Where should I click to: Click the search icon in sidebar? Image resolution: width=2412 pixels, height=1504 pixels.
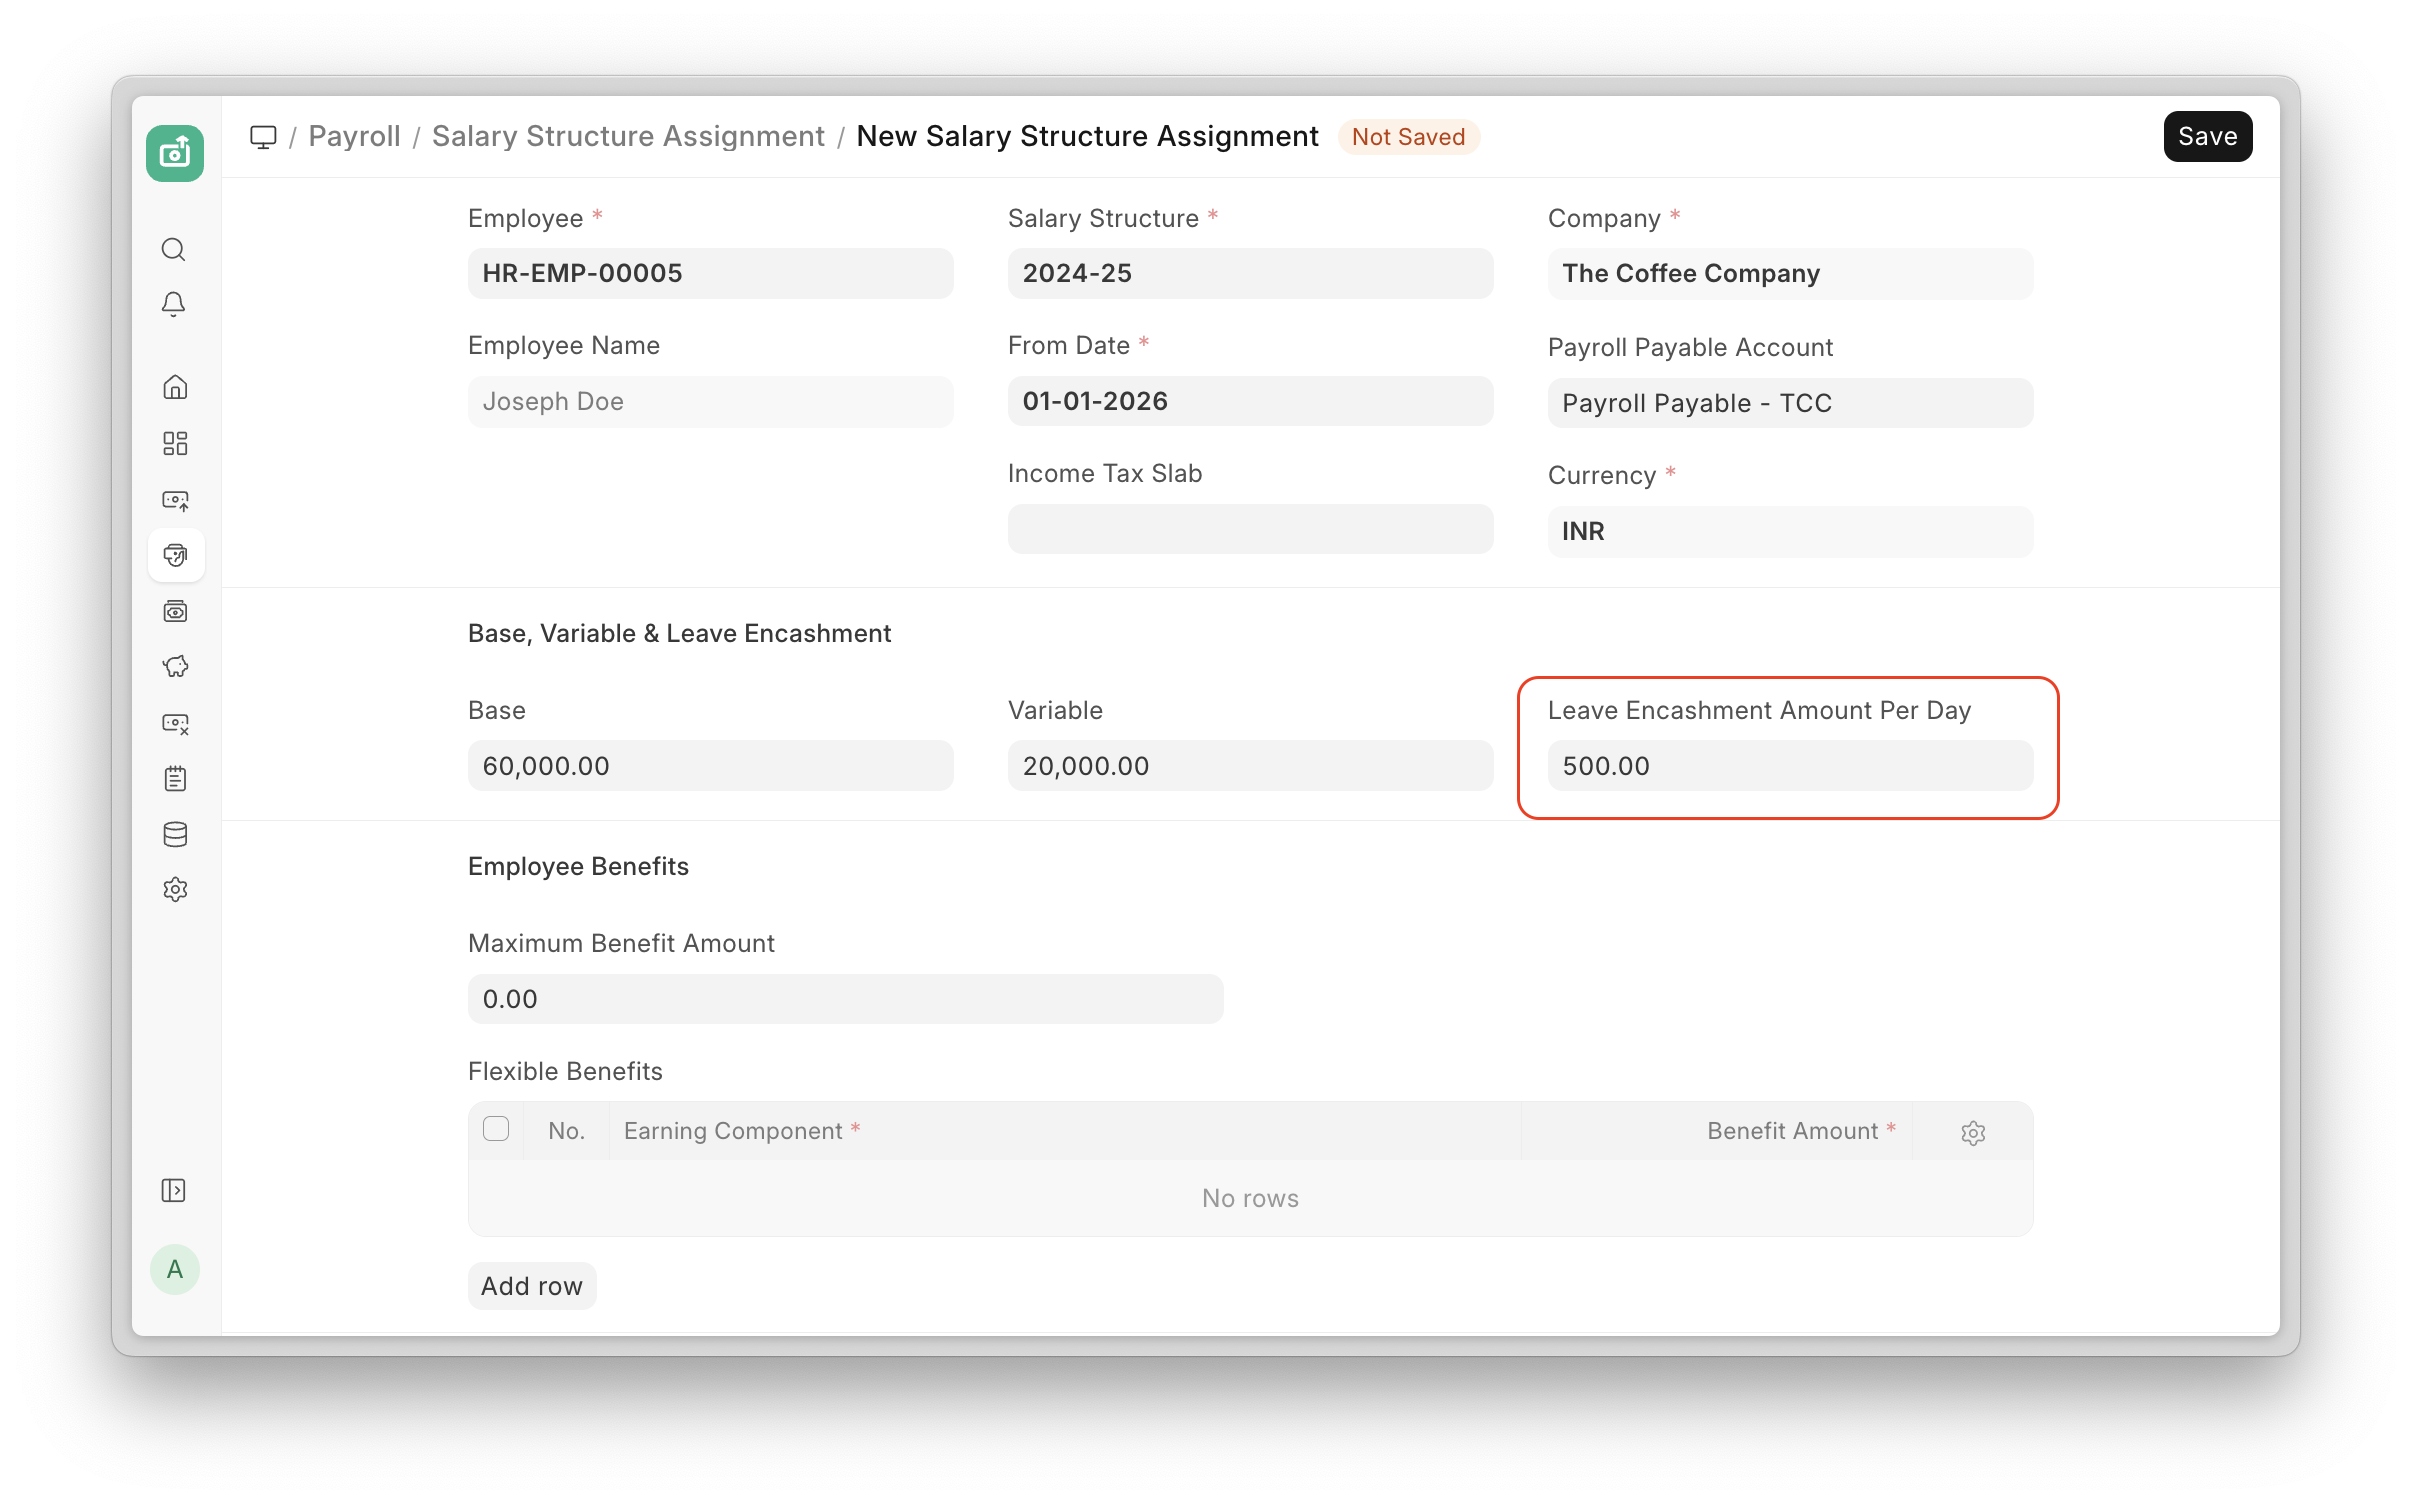click(x=174, y=249)
